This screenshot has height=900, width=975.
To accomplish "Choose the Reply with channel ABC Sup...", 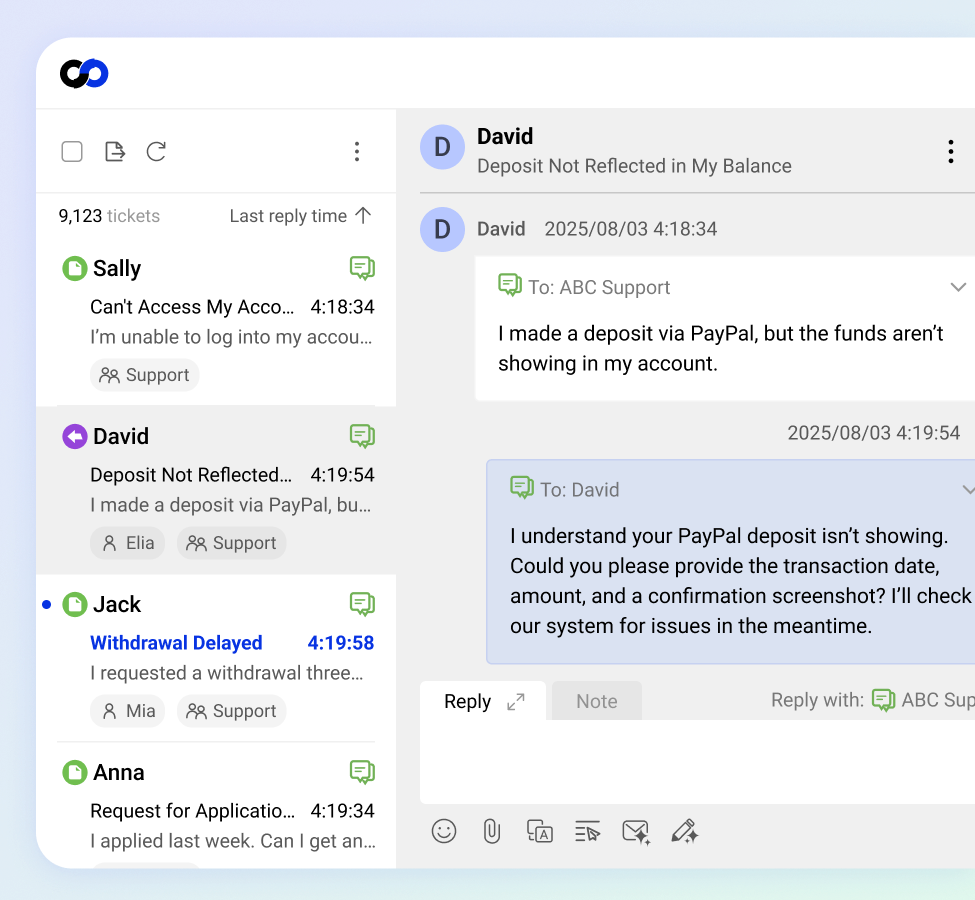I will (923, 700).
